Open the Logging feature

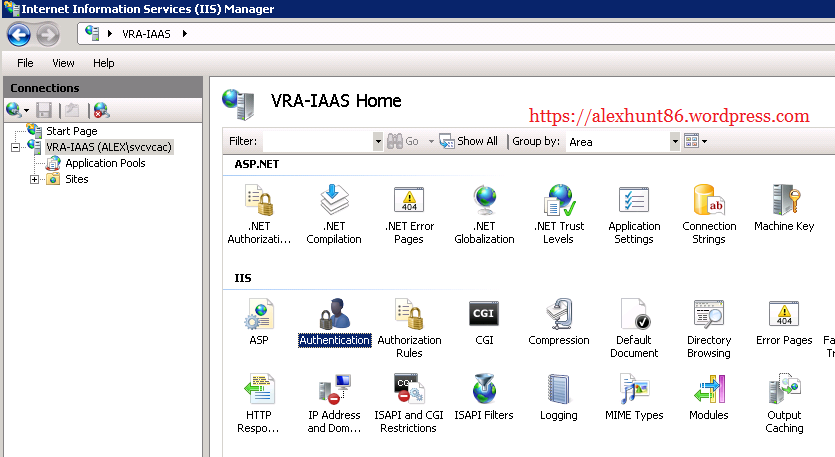click(559, 397)
